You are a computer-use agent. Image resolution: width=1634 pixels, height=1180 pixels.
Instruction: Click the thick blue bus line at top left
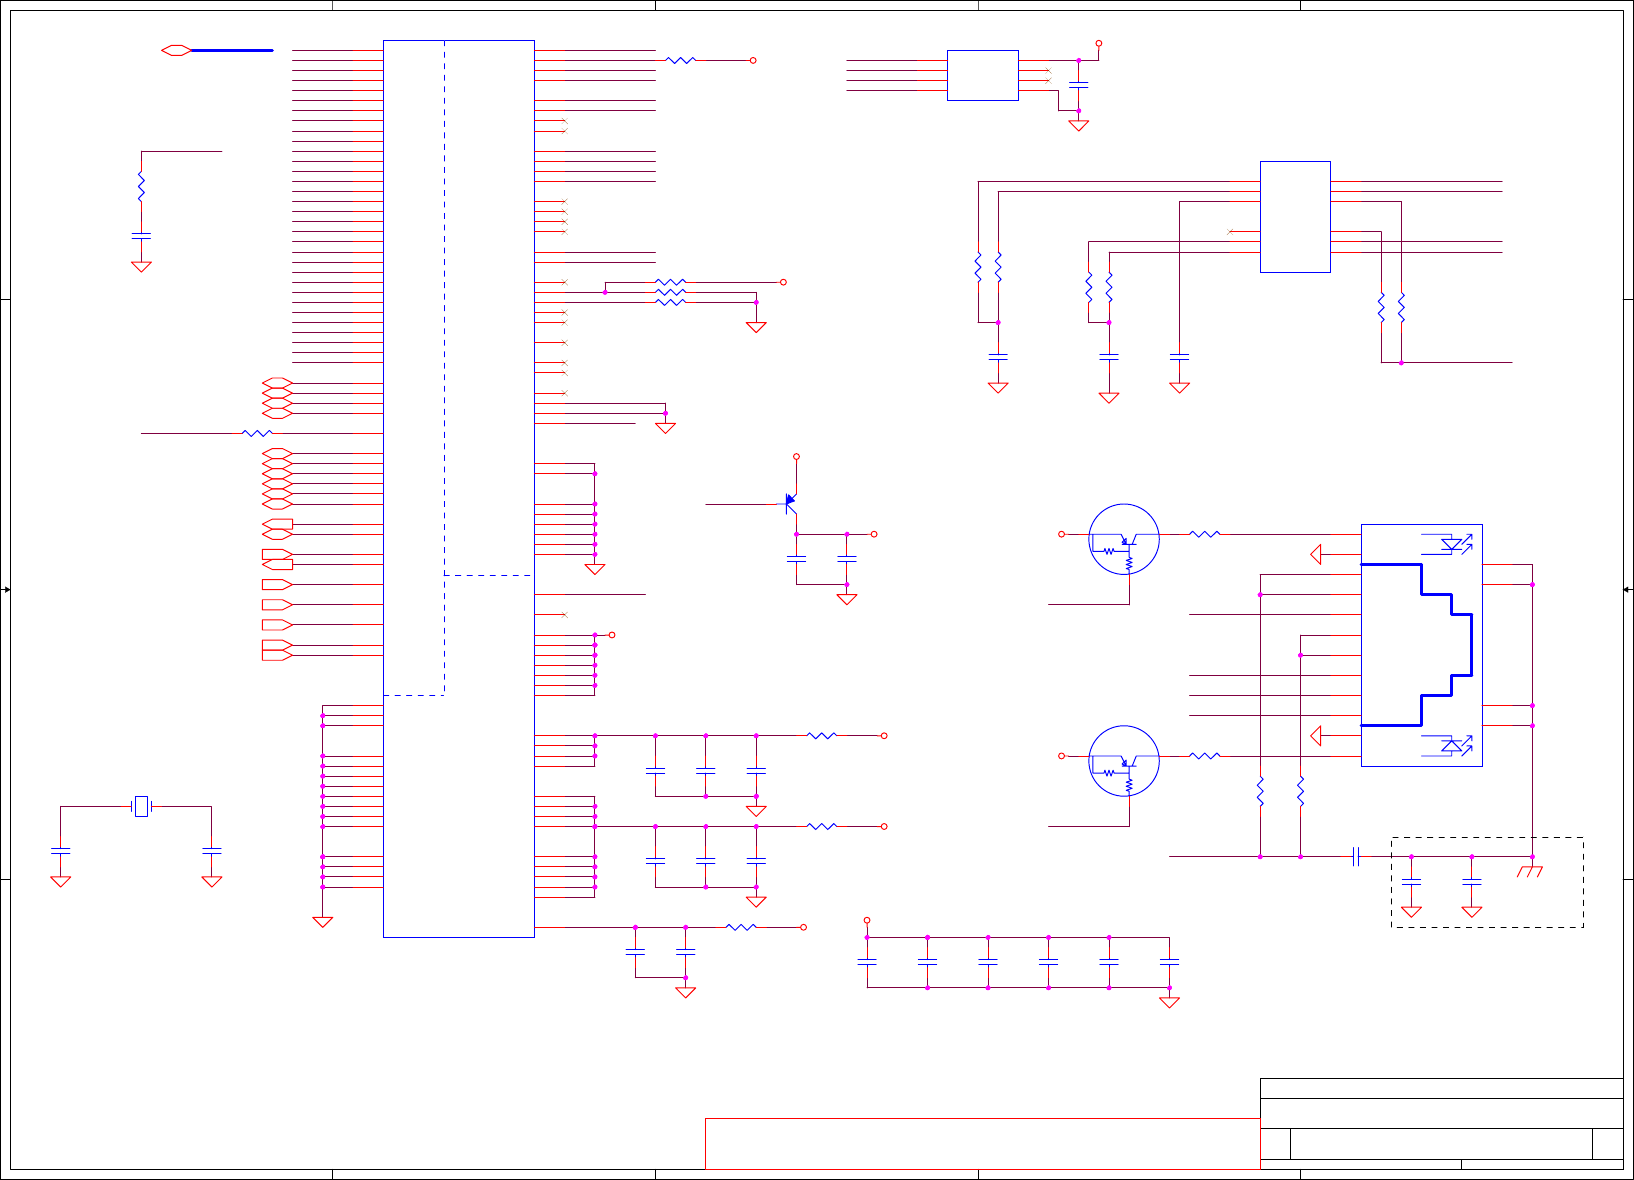pos(232,50)
